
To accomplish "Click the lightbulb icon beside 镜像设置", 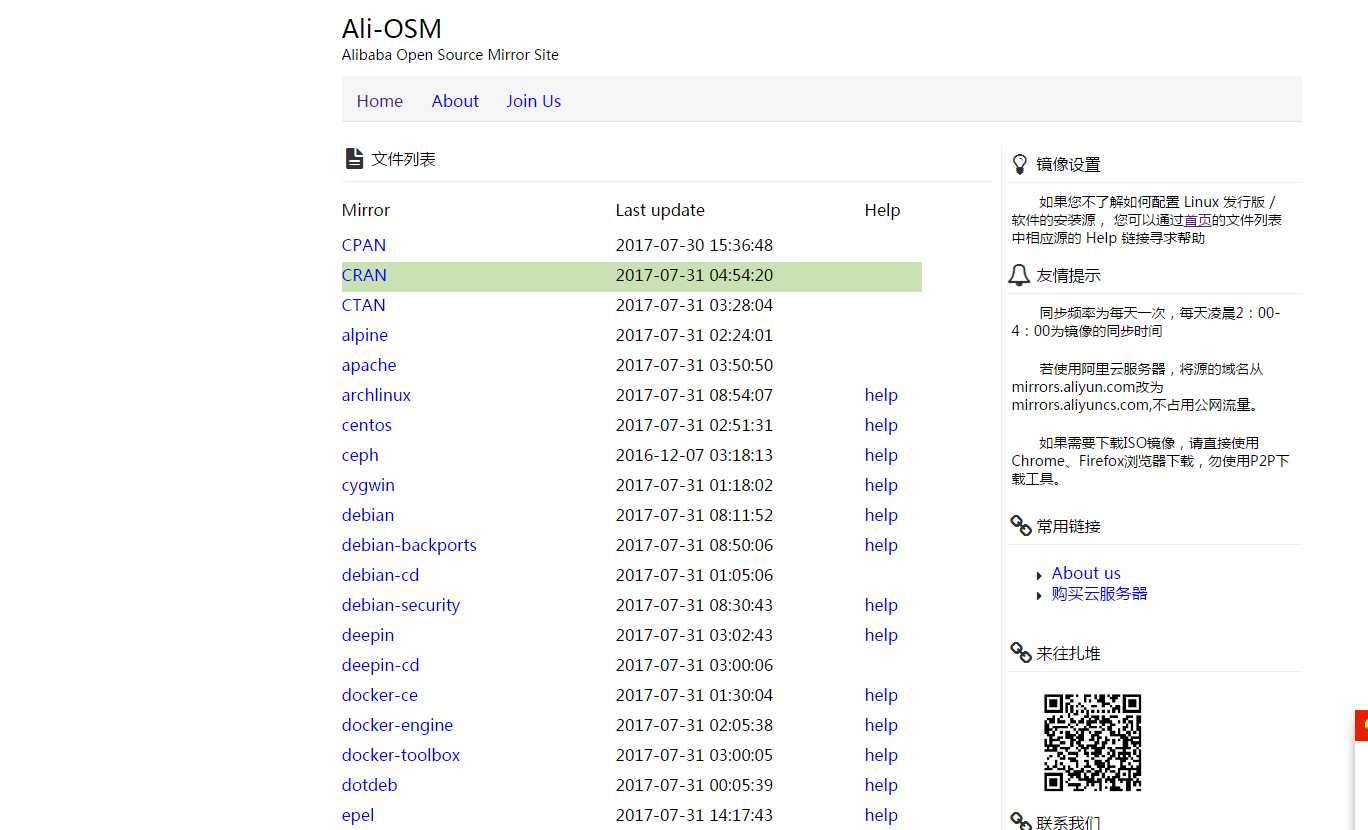I will point(1020,164).
